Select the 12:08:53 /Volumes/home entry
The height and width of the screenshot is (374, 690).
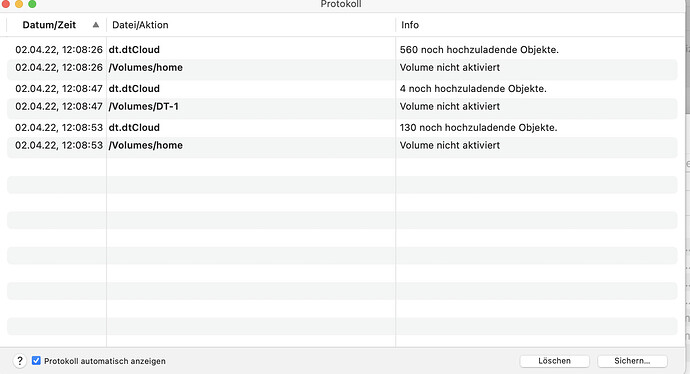pos(342,146)
